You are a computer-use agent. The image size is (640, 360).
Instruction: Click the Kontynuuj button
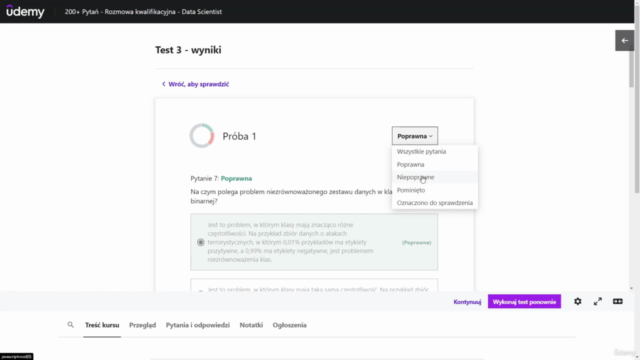pos(467,302)
